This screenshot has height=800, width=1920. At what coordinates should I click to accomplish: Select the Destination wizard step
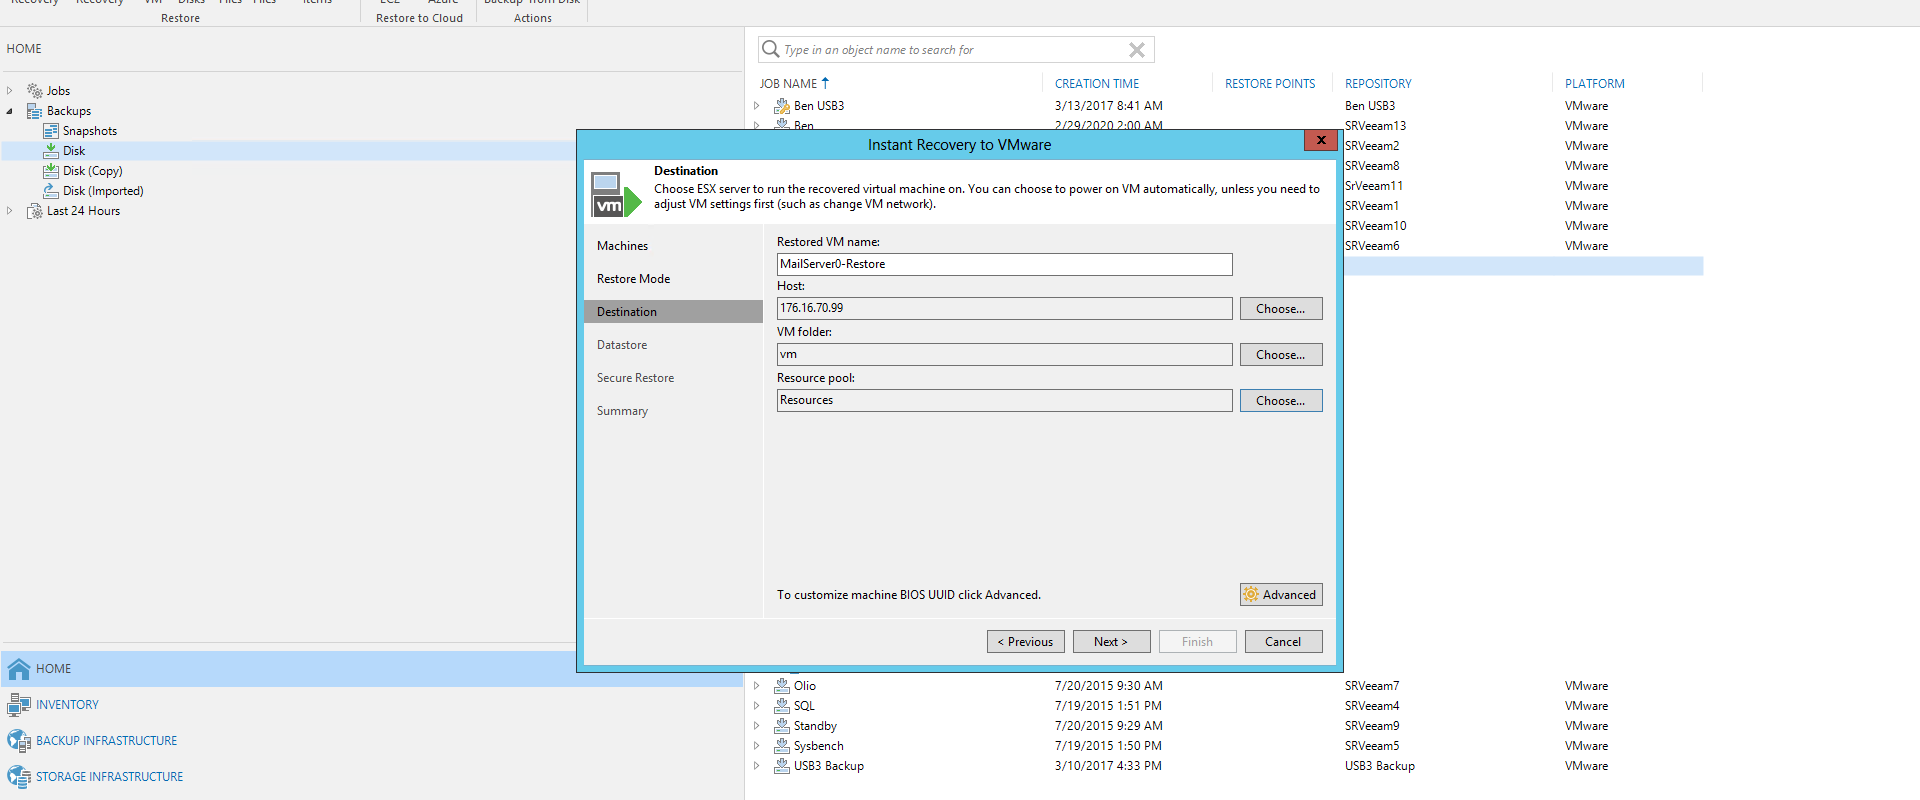(673, 312)
